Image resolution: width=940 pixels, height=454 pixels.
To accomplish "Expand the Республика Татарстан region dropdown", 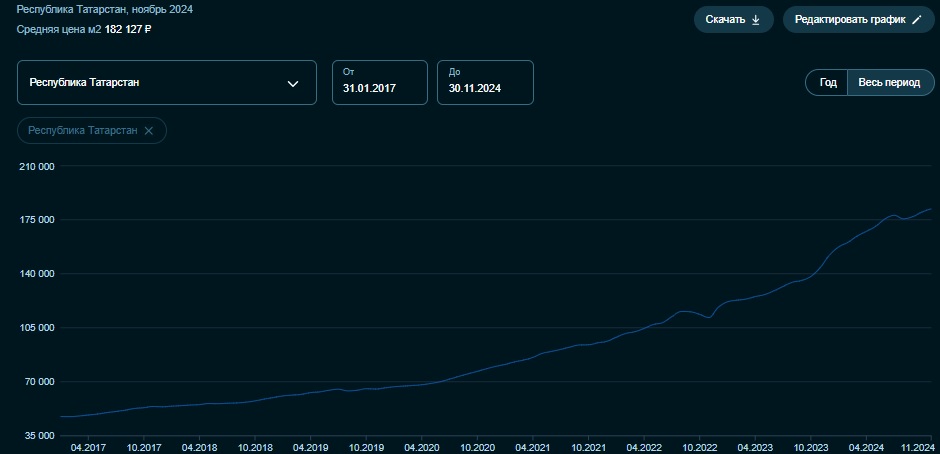I will [167, 83].
